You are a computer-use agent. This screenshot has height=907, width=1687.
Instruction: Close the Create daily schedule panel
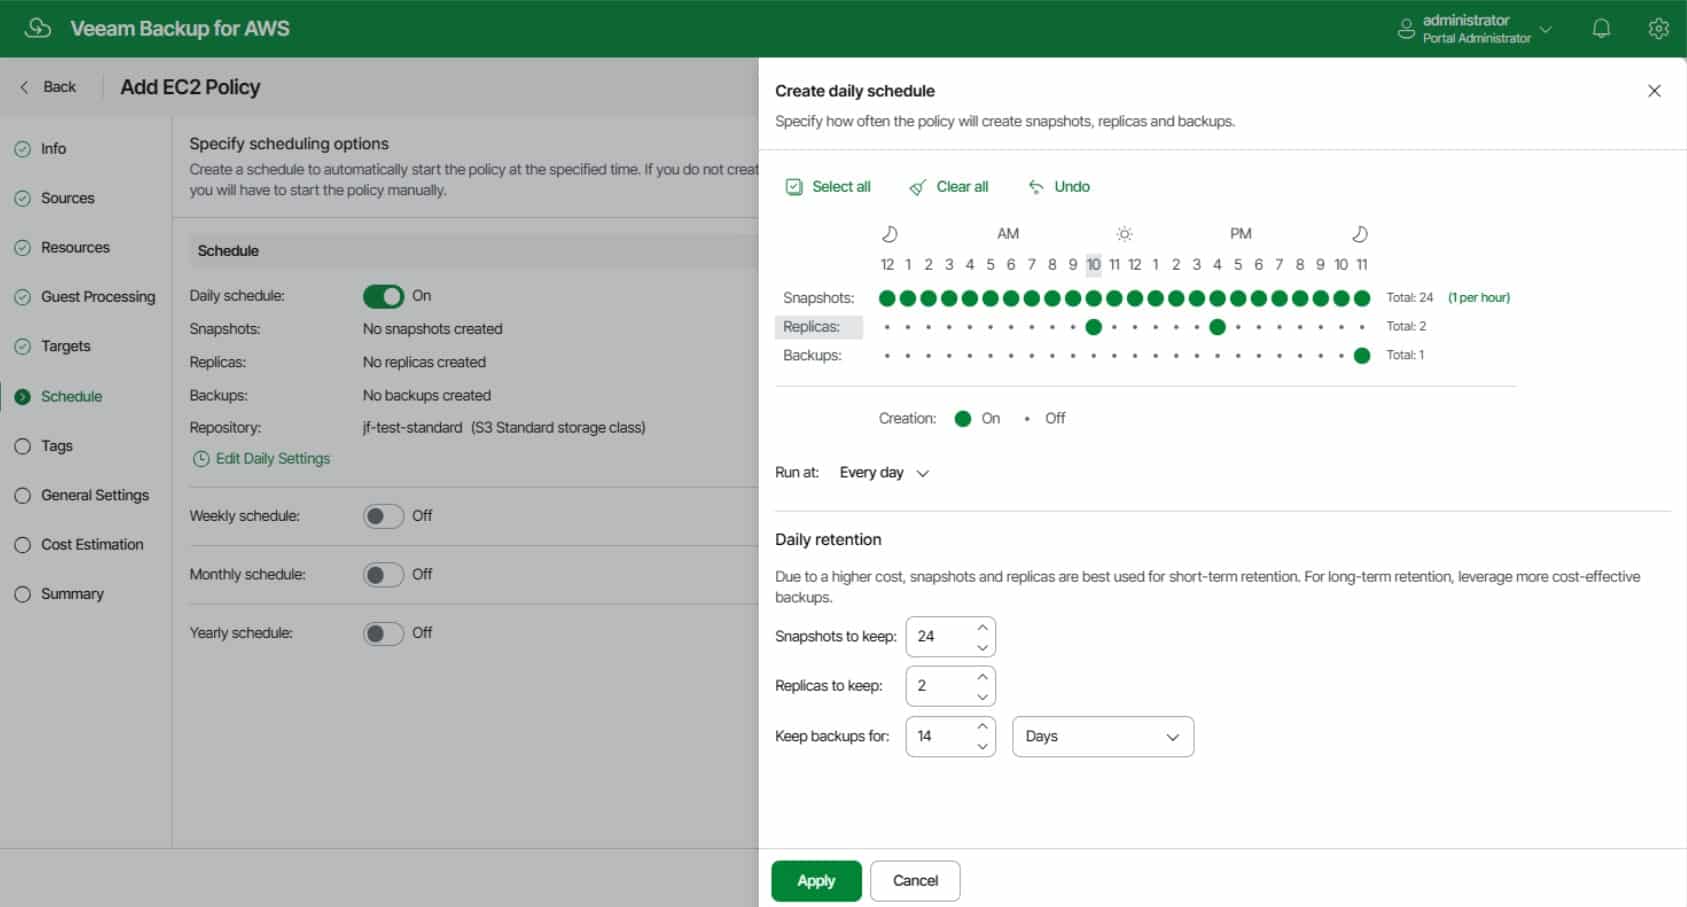pos(1654,91)
